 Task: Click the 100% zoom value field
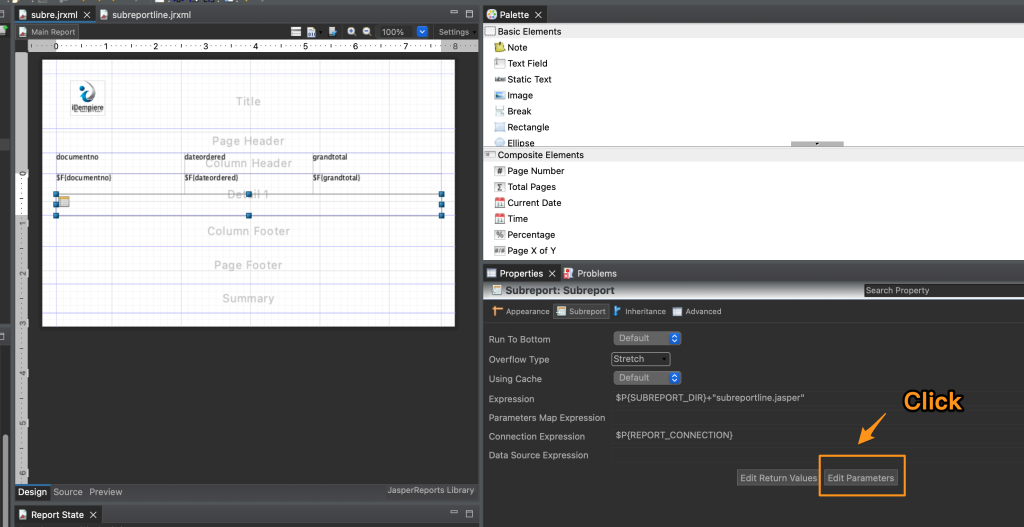coord(394,32)
